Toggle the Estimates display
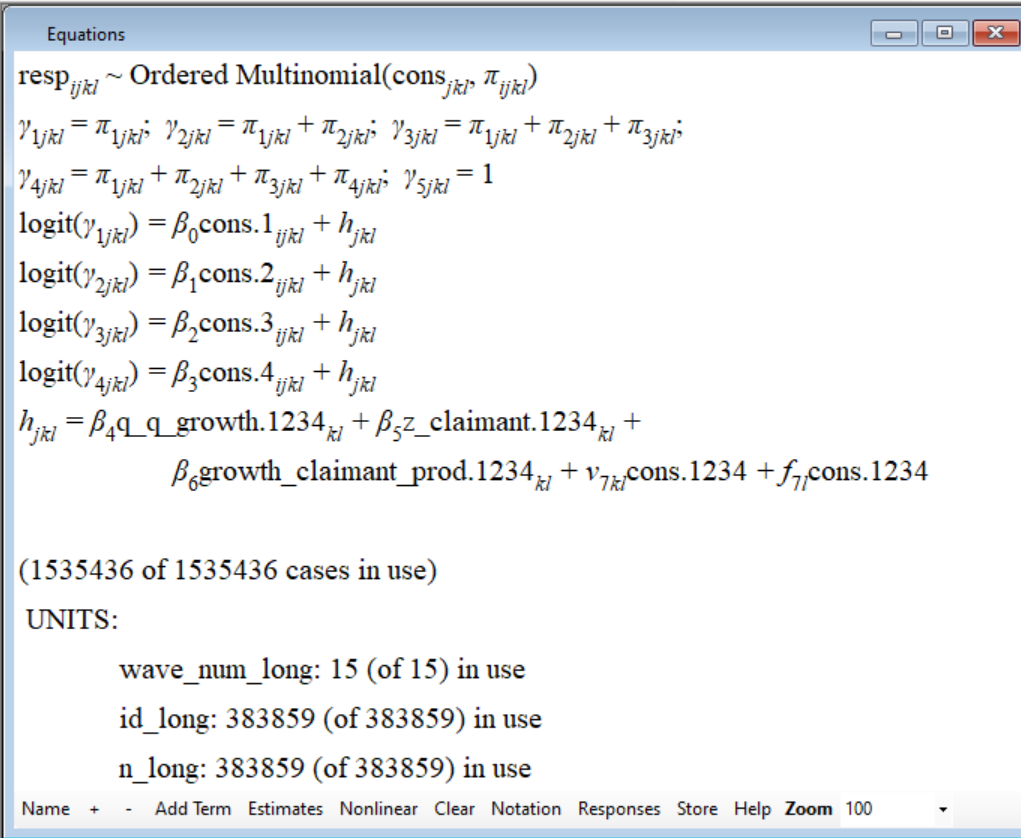 (285, 808)
